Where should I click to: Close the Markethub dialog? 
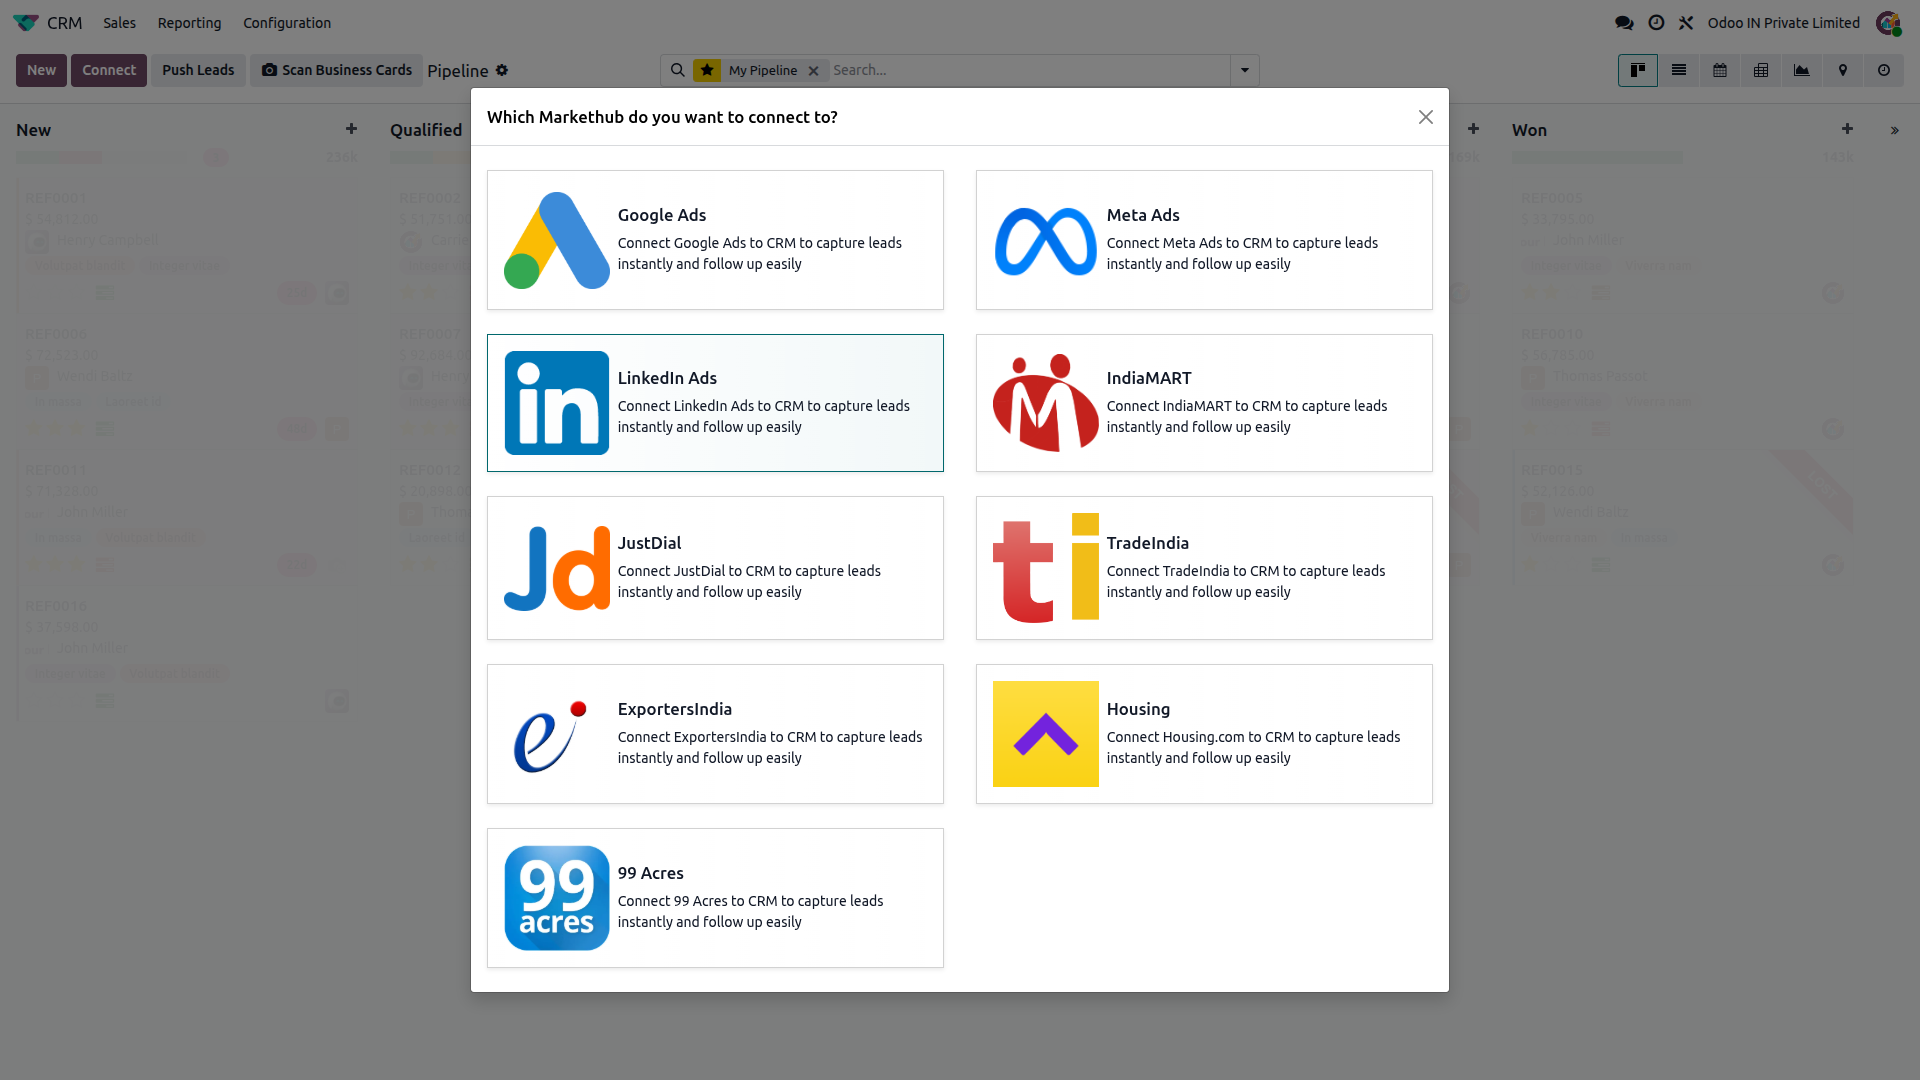pyautogui.click(x=1425, y=117)
